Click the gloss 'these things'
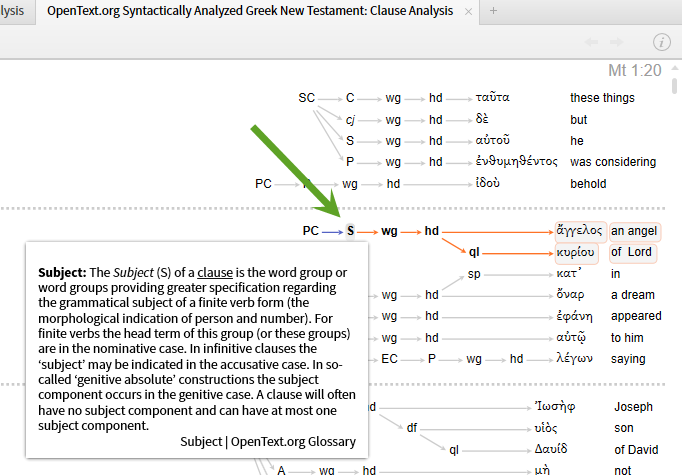682x475 pixels. (x=602, y=98)
